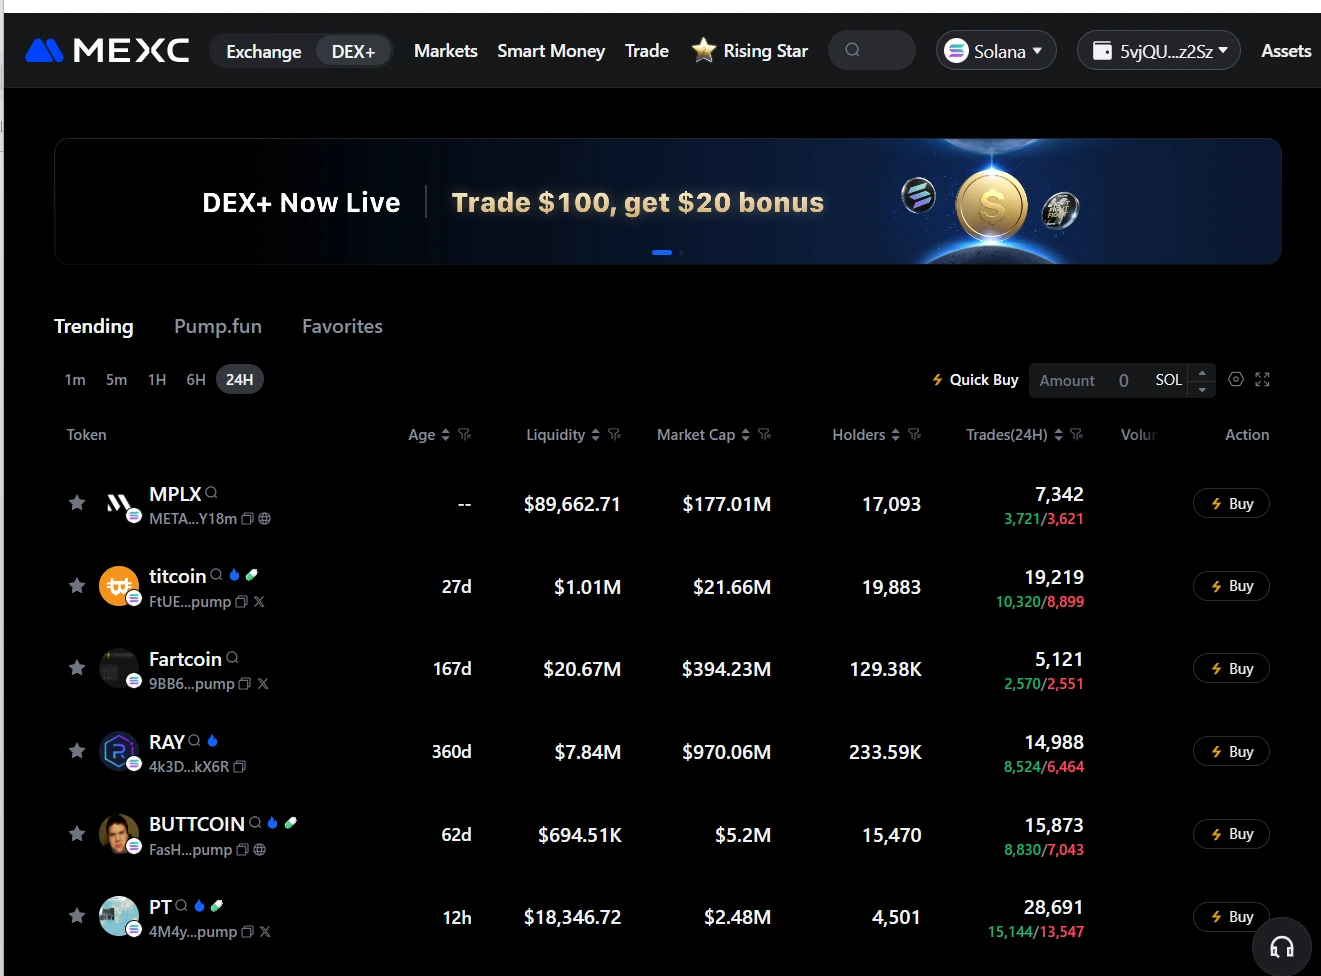
Task: Copy the MPLX contract address
Action: 247,518
